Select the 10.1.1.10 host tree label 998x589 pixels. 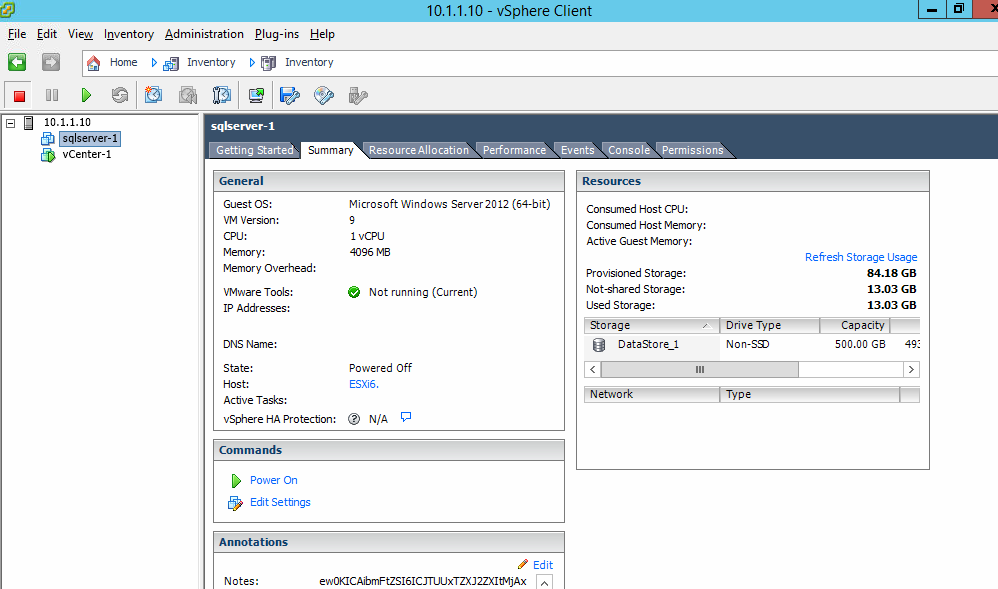pos(67,122)
